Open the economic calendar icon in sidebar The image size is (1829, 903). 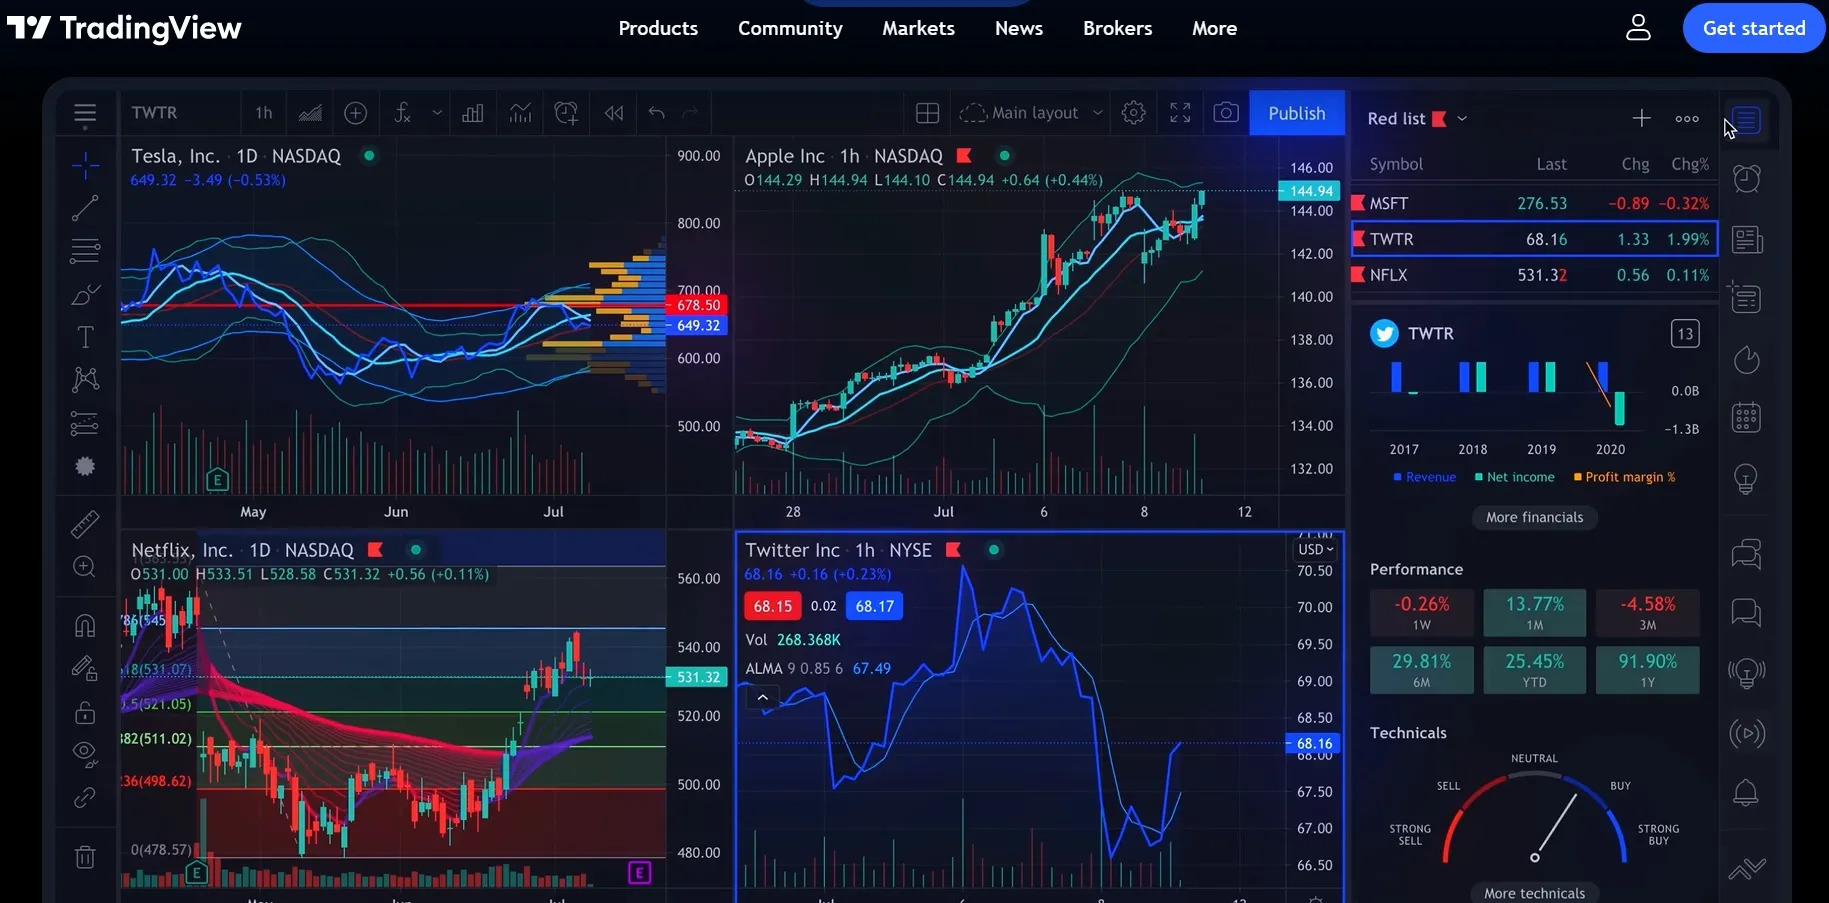(1747, 418)
